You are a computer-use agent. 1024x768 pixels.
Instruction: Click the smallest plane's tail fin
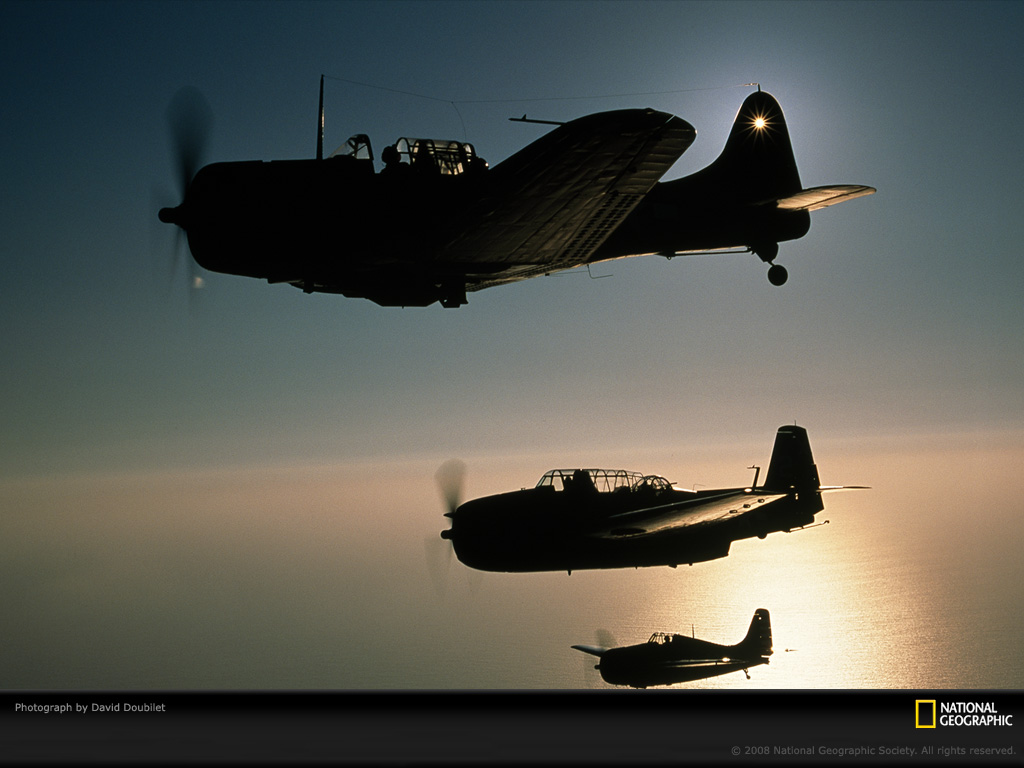coord(759,631)
